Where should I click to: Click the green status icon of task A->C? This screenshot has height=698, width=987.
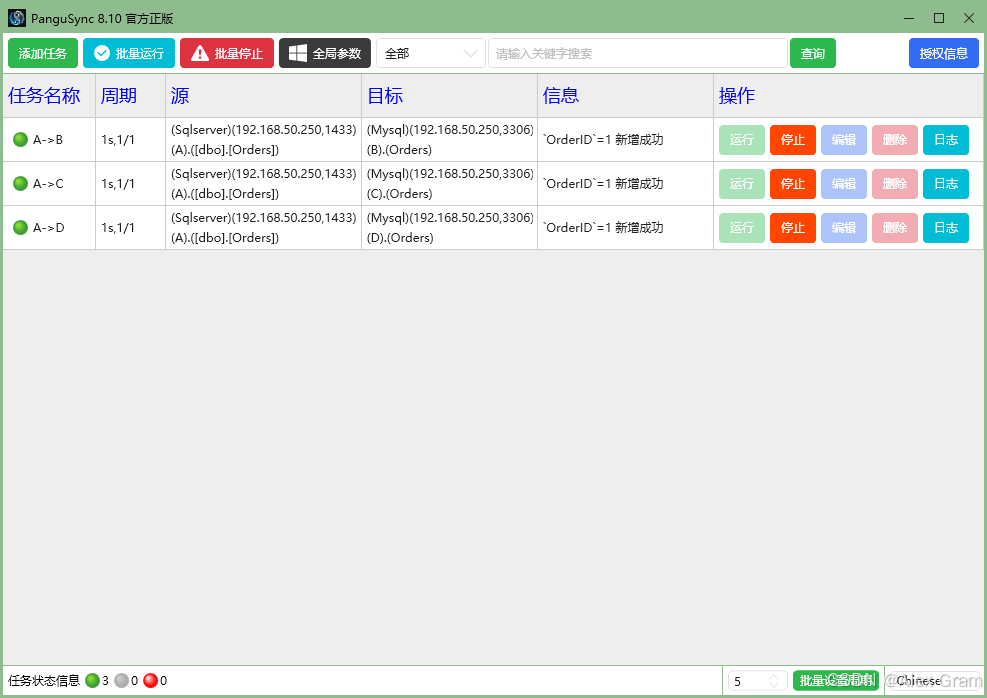click(x=21, y=183)
